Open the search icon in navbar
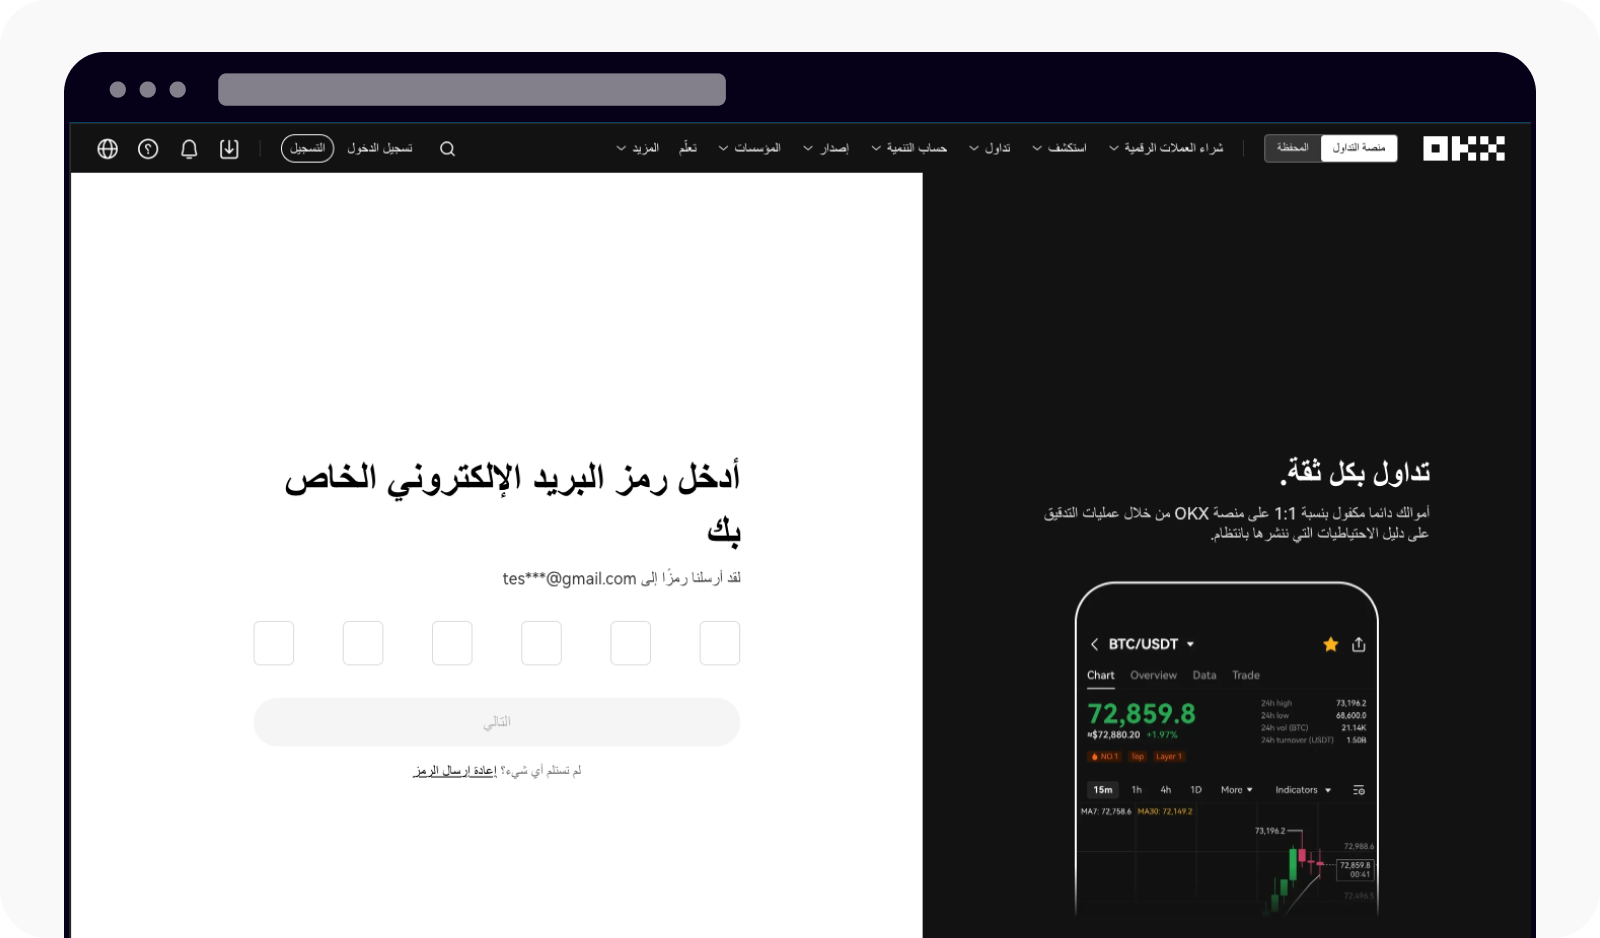 tap(447, 148)
